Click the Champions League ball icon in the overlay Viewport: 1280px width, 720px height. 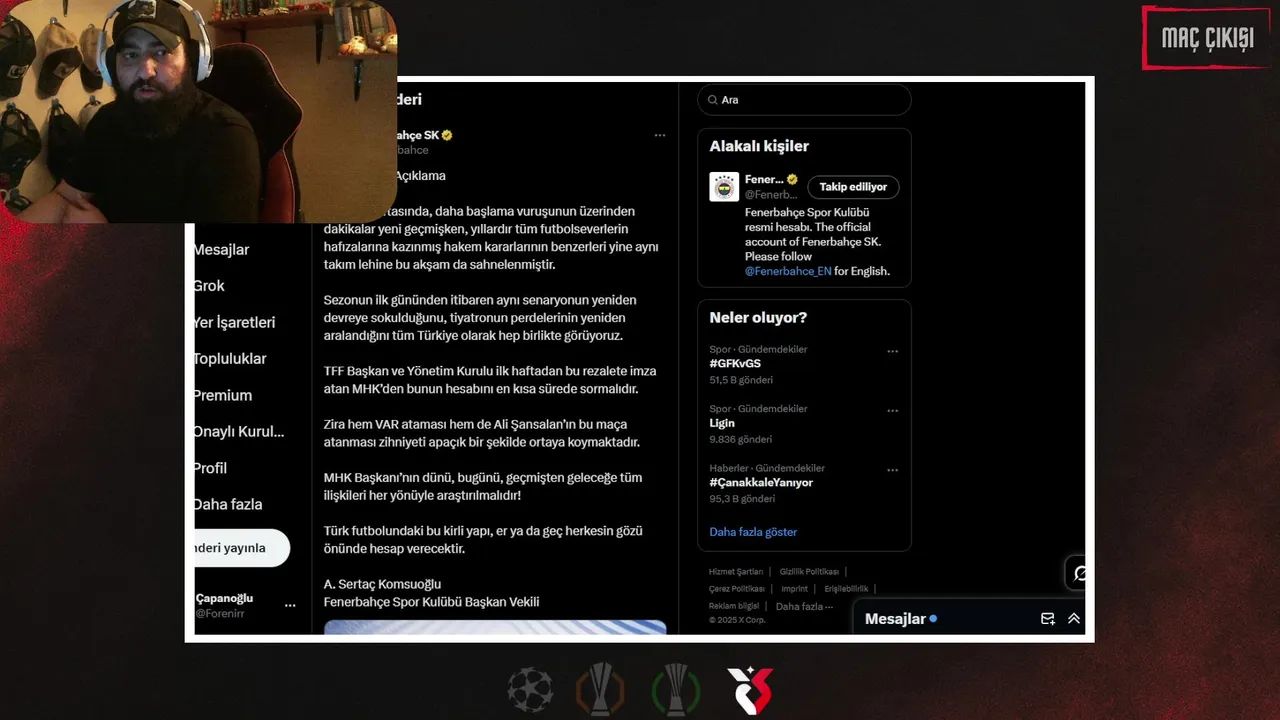pyautogui.click(x=530, y=690)
